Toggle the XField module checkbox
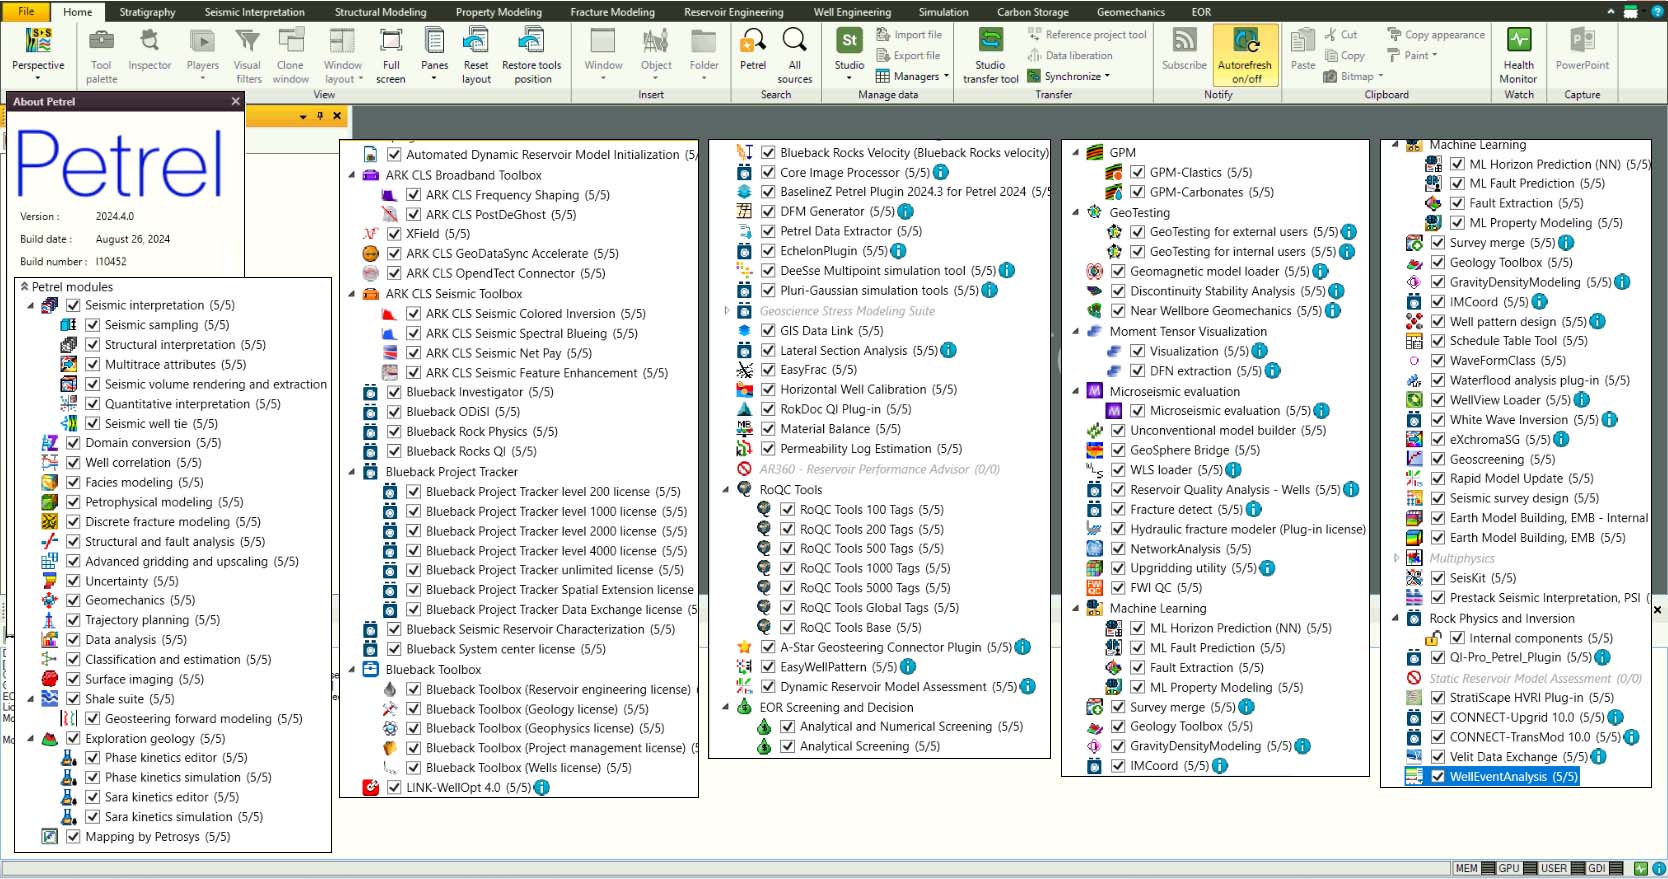 pos(394,234)
